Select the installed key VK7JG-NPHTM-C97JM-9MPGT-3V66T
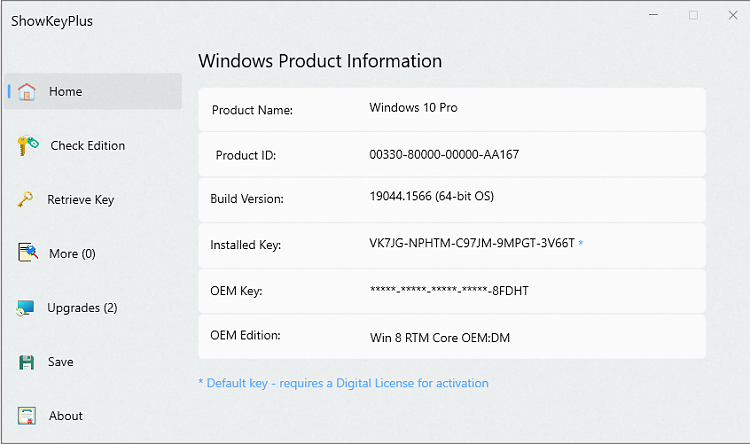Viewport: 750px width, 444px height. (472, 243)
